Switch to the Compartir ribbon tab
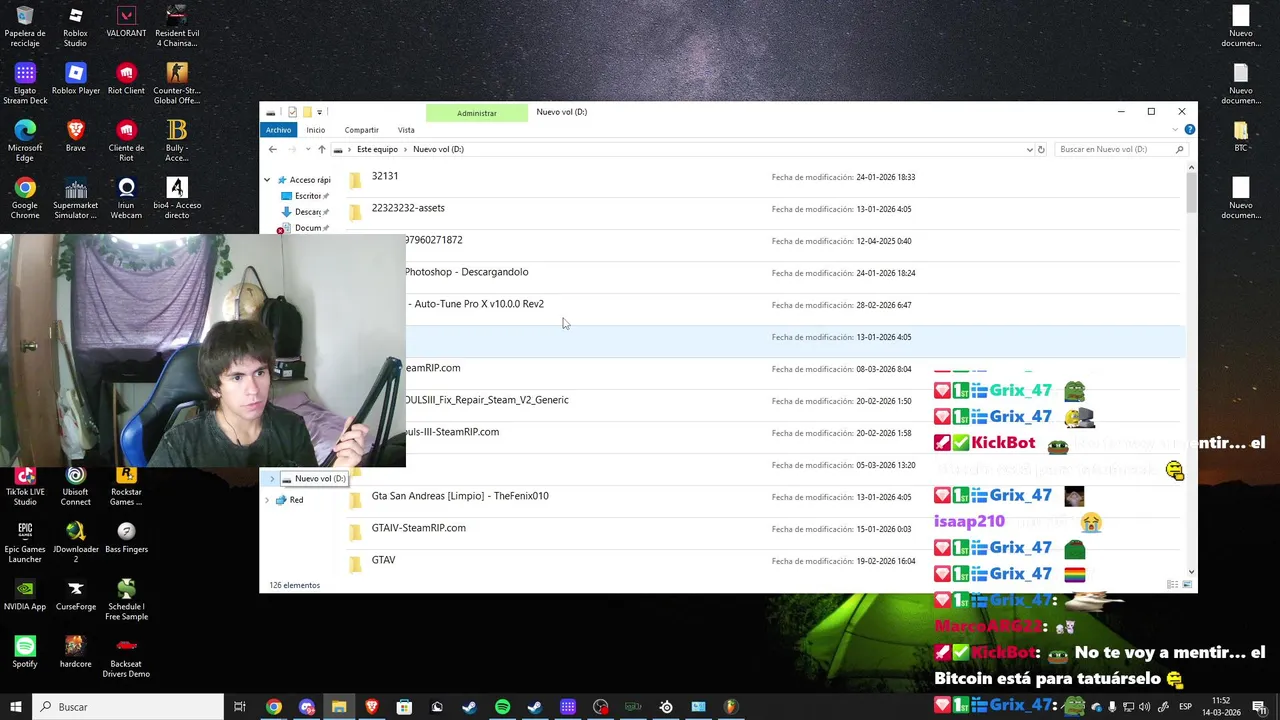The width and height of the screenshot is (1280, 720). [361, 130]
